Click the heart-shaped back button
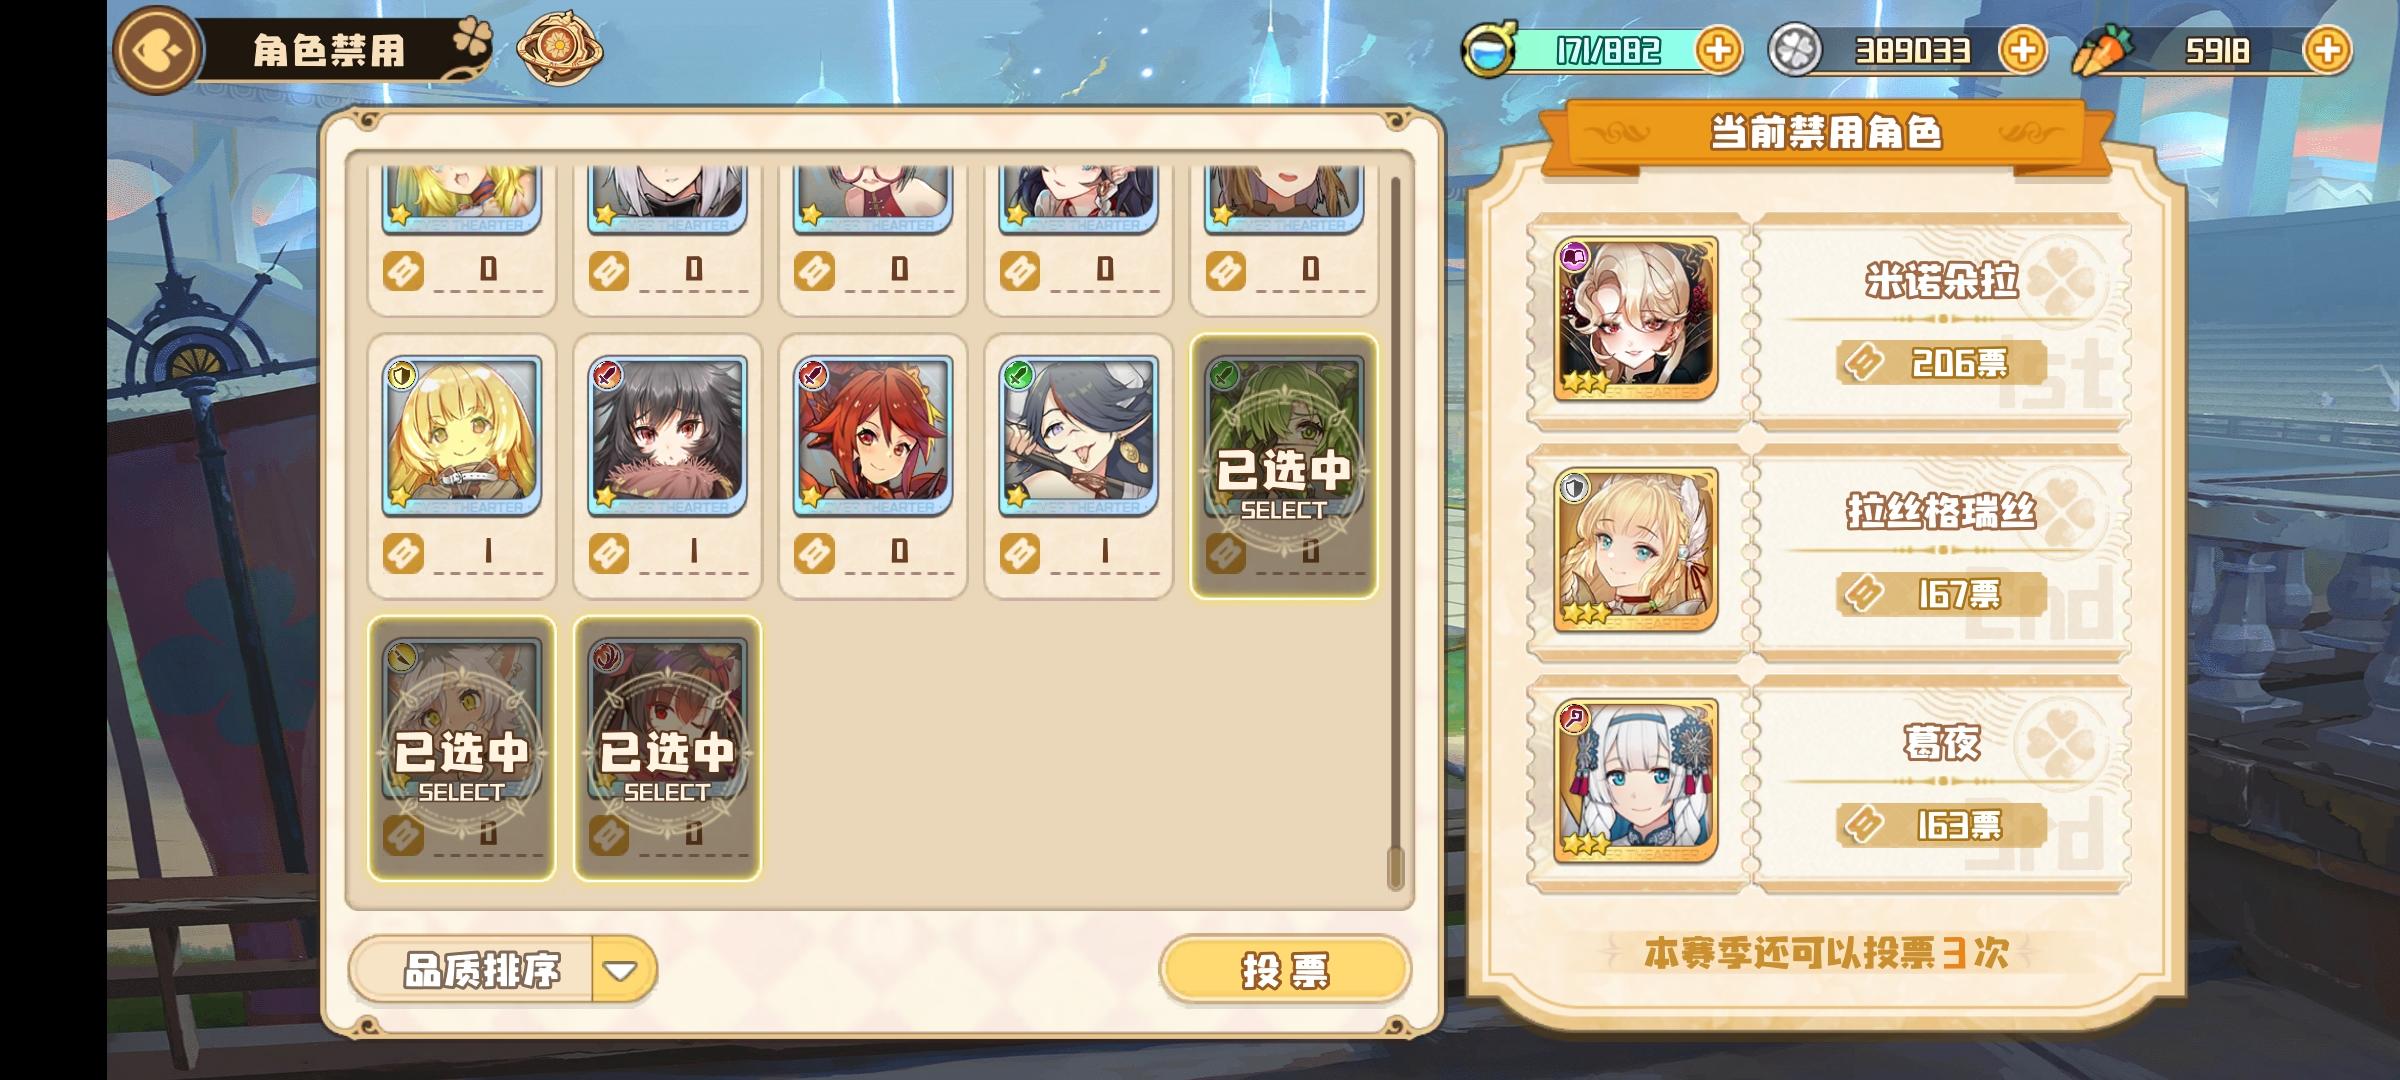The image size is (2400, 1080). coord(157,50)
